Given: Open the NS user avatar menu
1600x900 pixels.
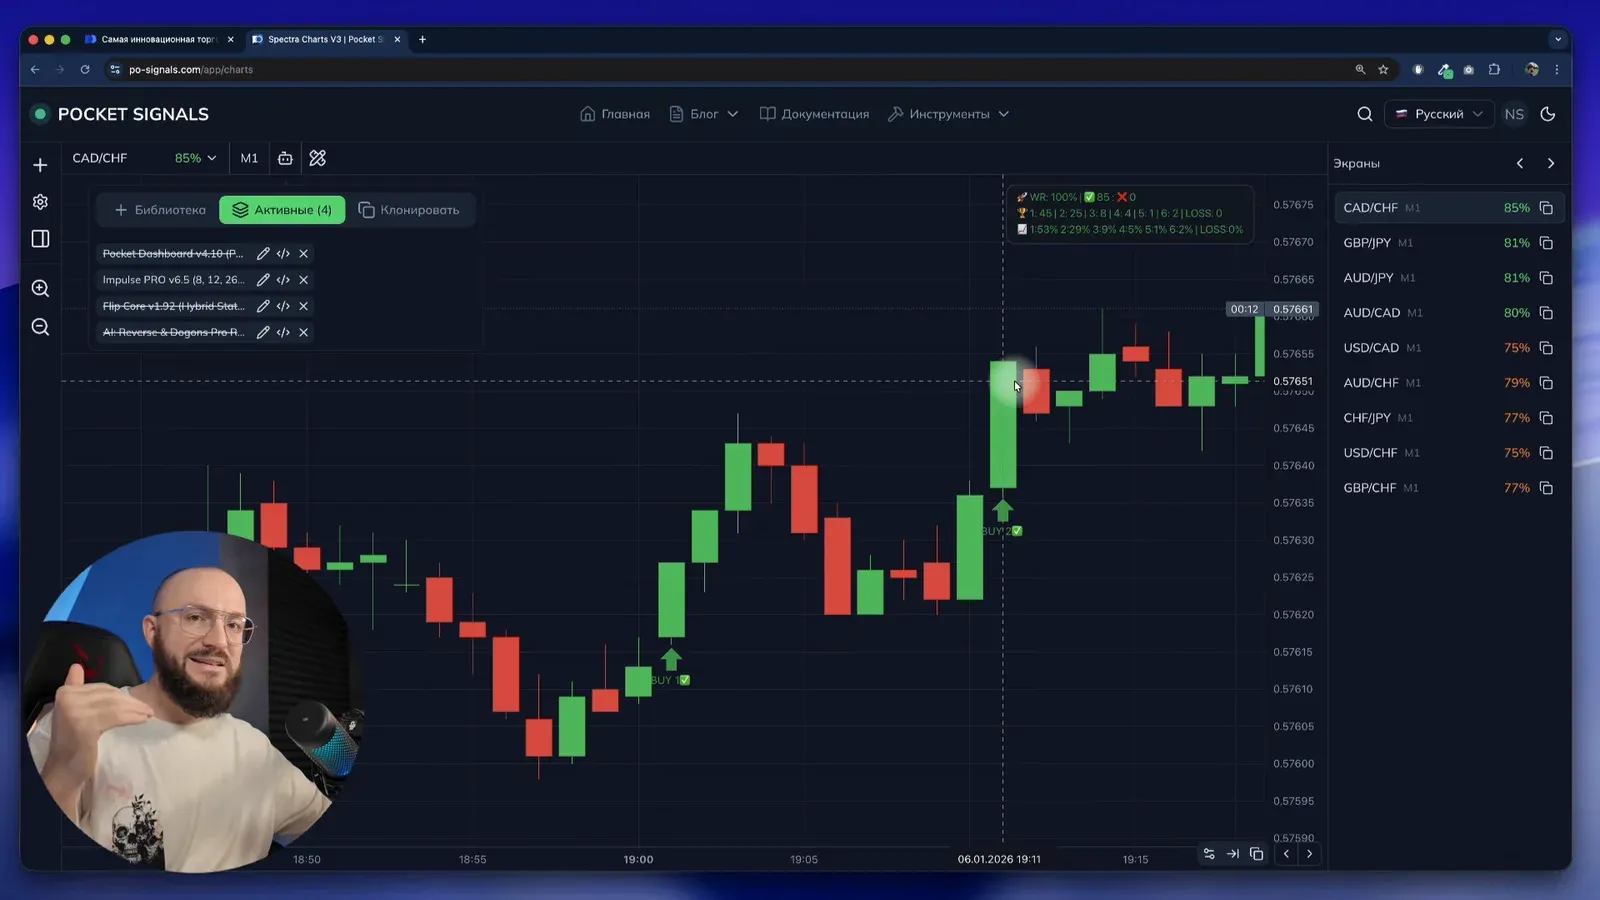Looking at the screenshot, I should pos(1514,114).
